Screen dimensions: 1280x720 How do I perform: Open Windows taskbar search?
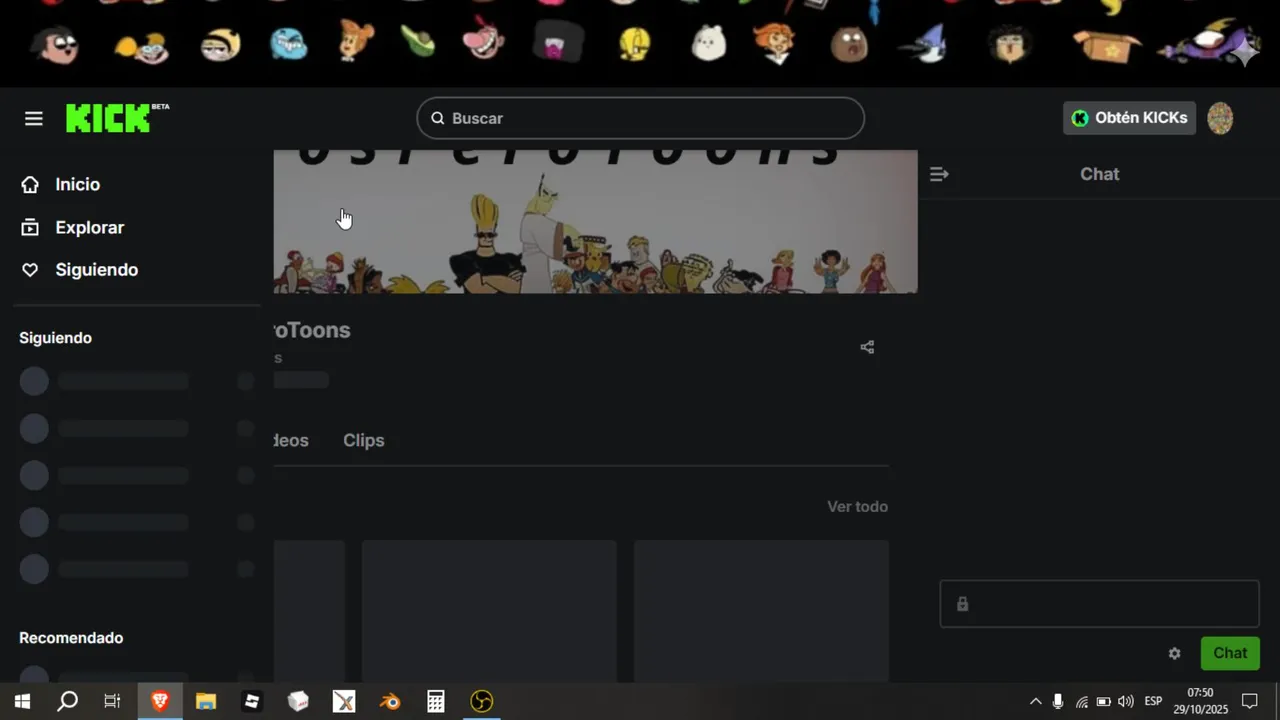pos(68,701)
